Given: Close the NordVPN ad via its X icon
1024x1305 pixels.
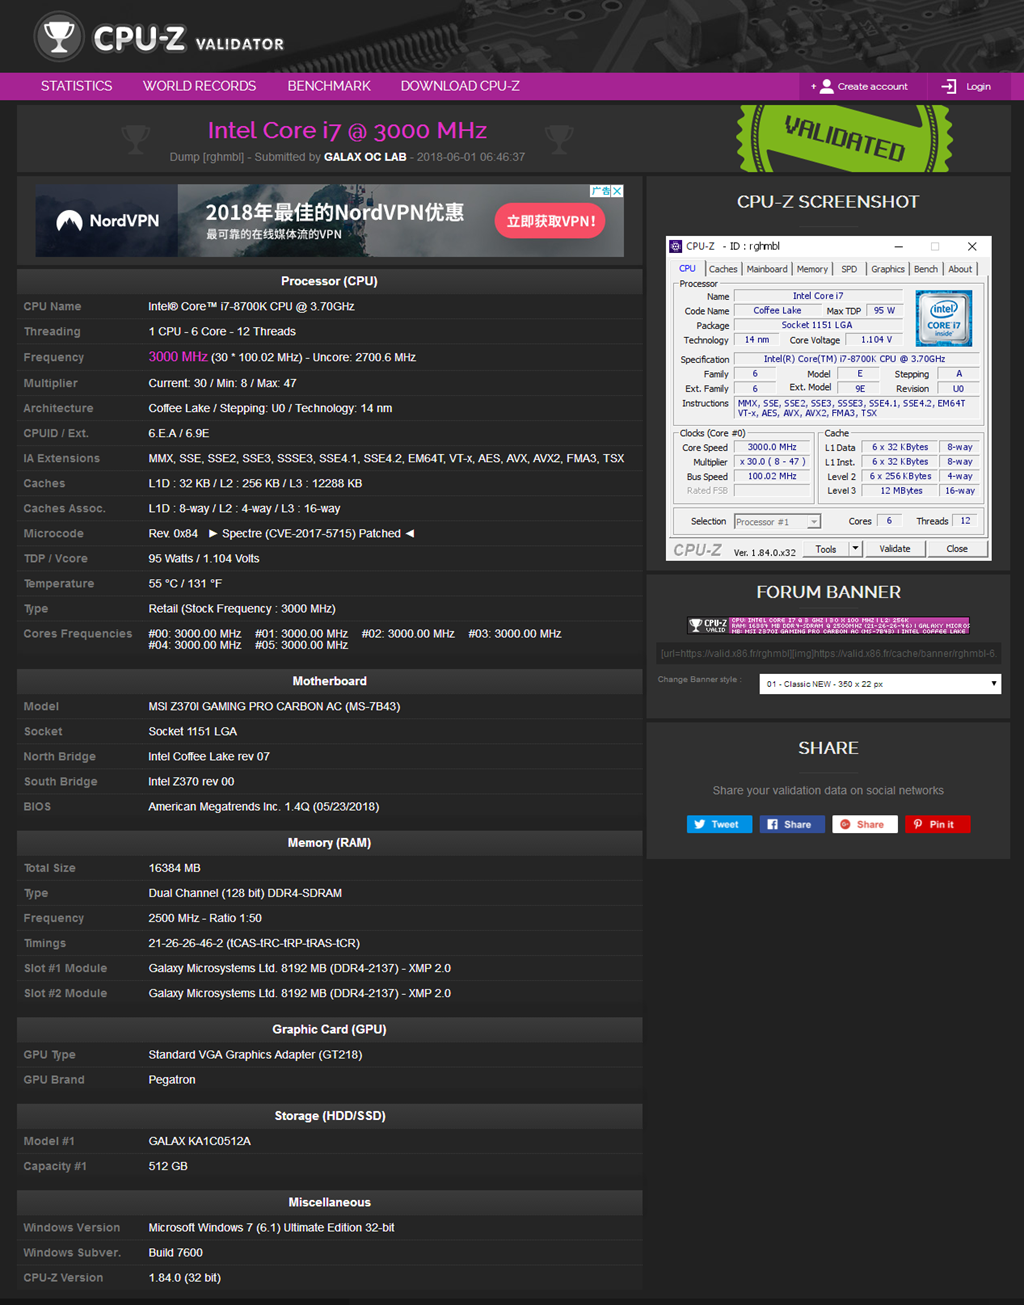Looking at the screenshot, I should [617, 191].
